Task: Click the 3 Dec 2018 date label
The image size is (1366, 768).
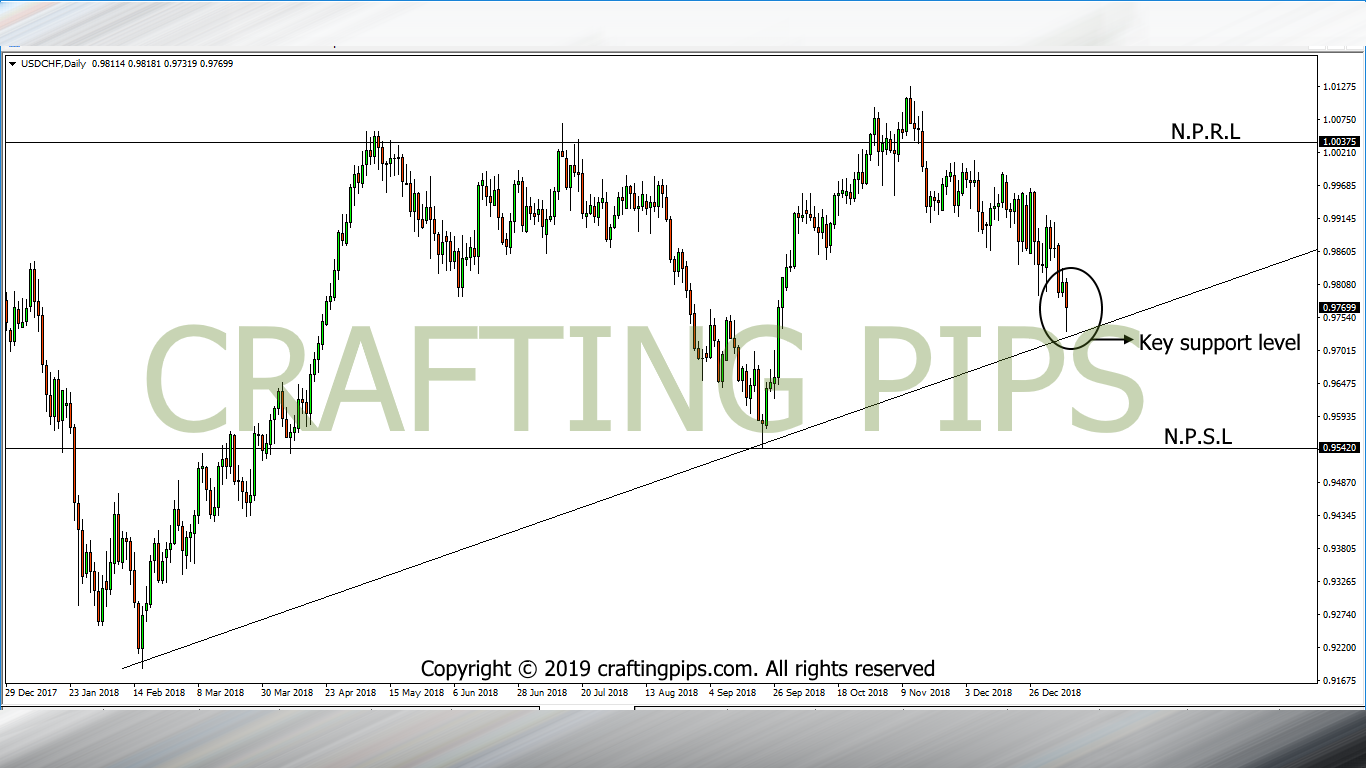Action: [989, 692]
